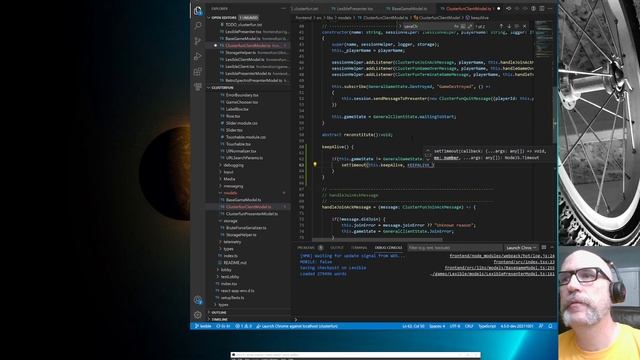Click the debug console filter input
Viewport: 640px width, 360px height.
pyautogui.click(x=455, y=248)
